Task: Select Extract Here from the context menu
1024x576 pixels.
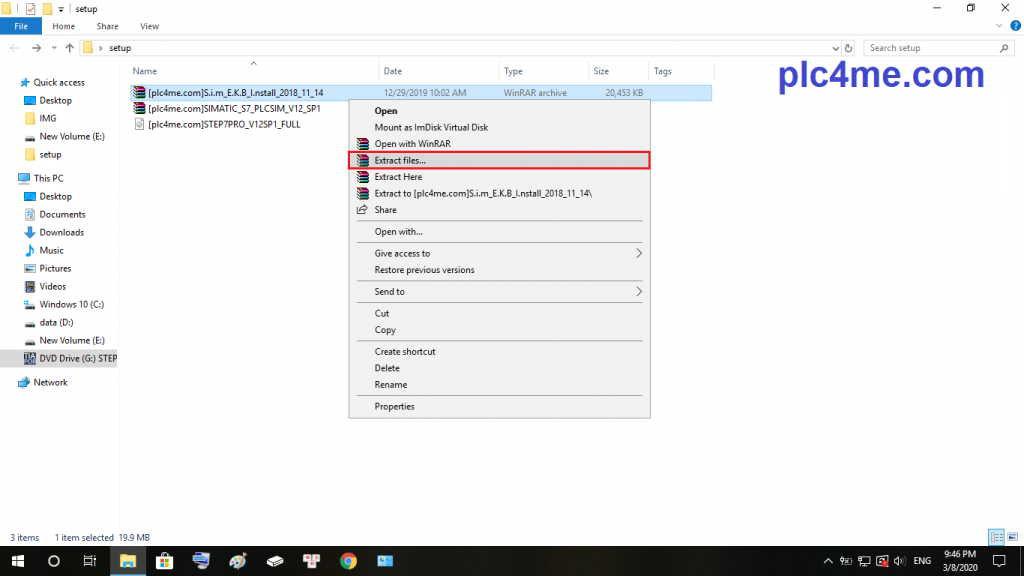Action: coord(398,177)
